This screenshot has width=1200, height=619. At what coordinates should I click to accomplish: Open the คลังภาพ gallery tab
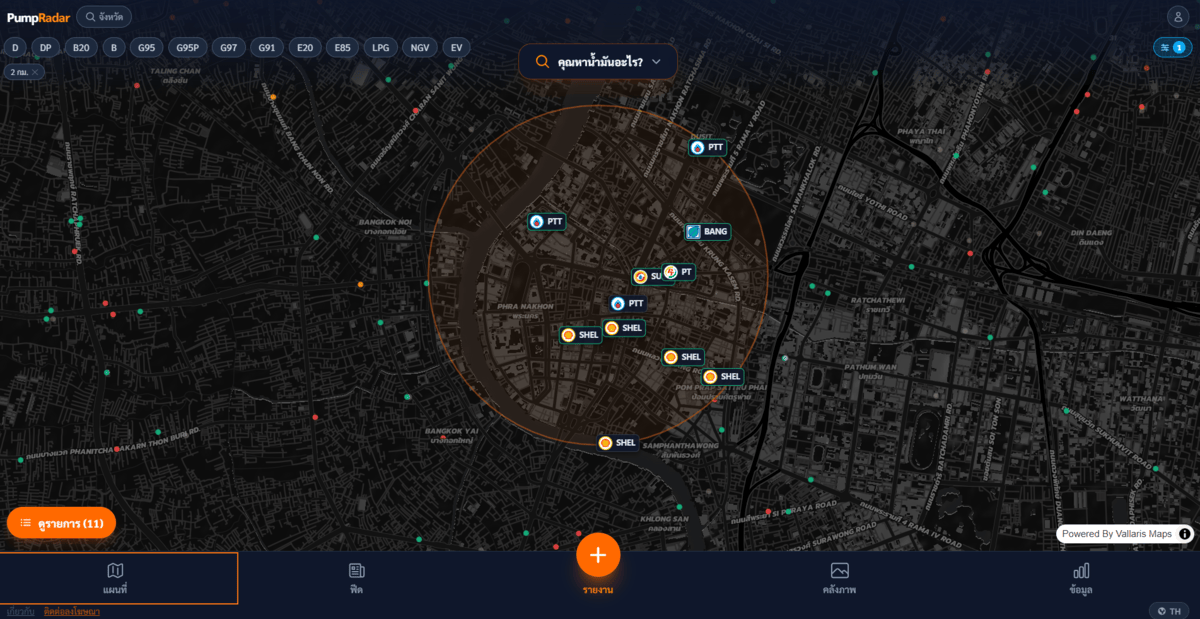pyautogui.click(x=839, y=578)
